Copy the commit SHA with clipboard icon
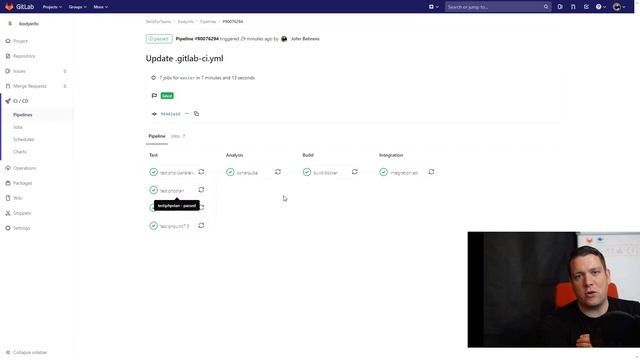640x360 pixels. (196, 114)
